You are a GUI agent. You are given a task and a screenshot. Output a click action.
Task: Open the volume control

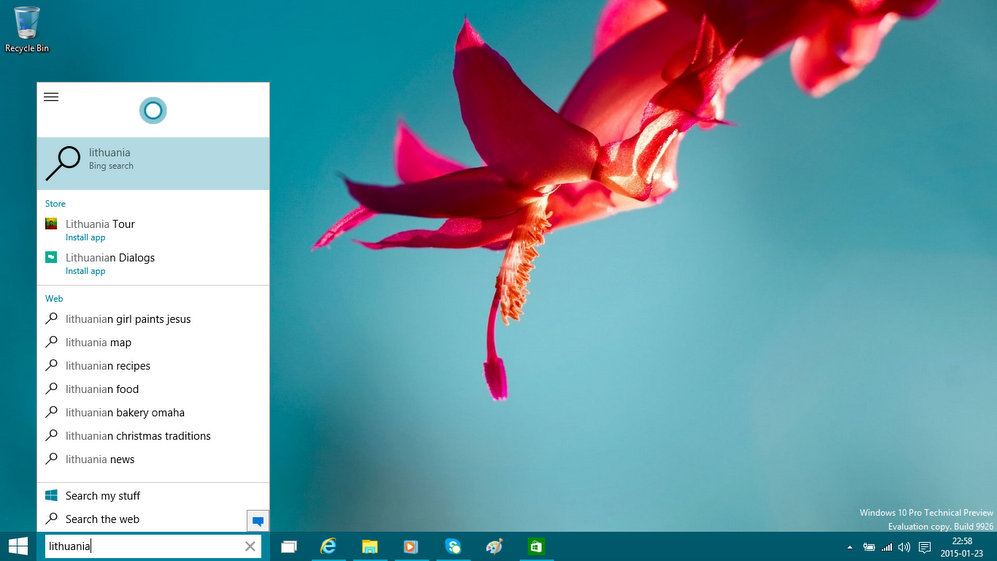tap(904, 547)
